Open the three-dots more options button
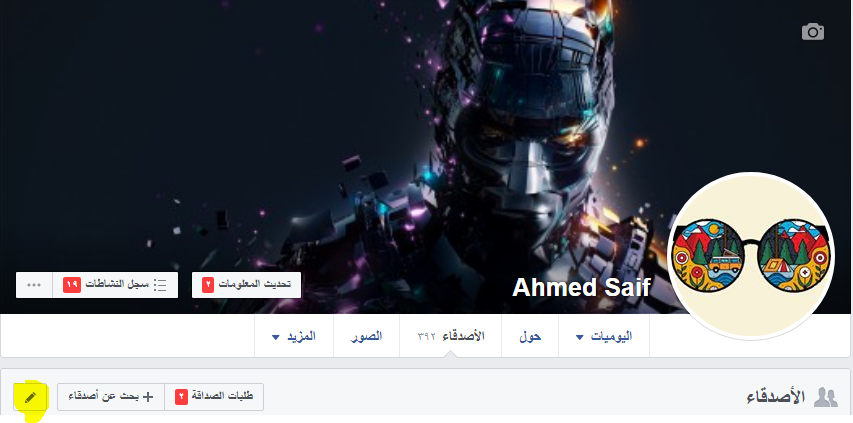Image resolution: width=853 pixels, height=423 pixels. (34, 285)
